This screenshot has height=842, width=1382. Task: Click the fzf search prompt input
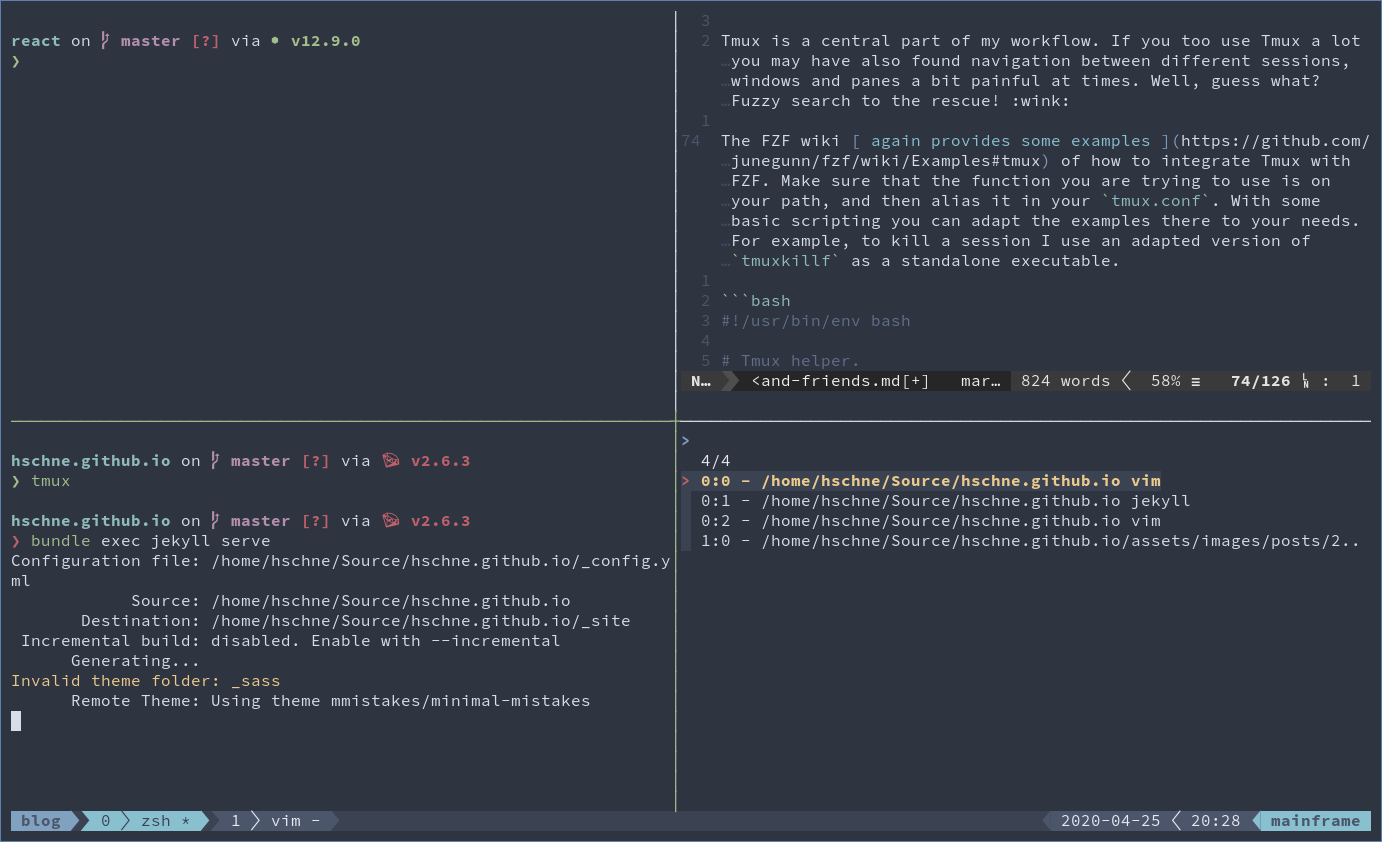pos(1025,441)
